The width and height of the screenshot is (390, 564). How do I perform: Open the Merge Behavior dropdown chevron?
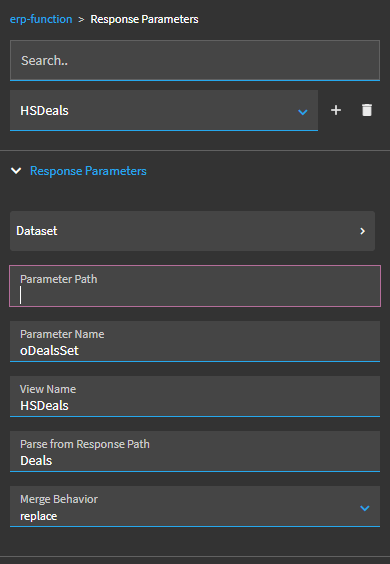tap(365, 508)
